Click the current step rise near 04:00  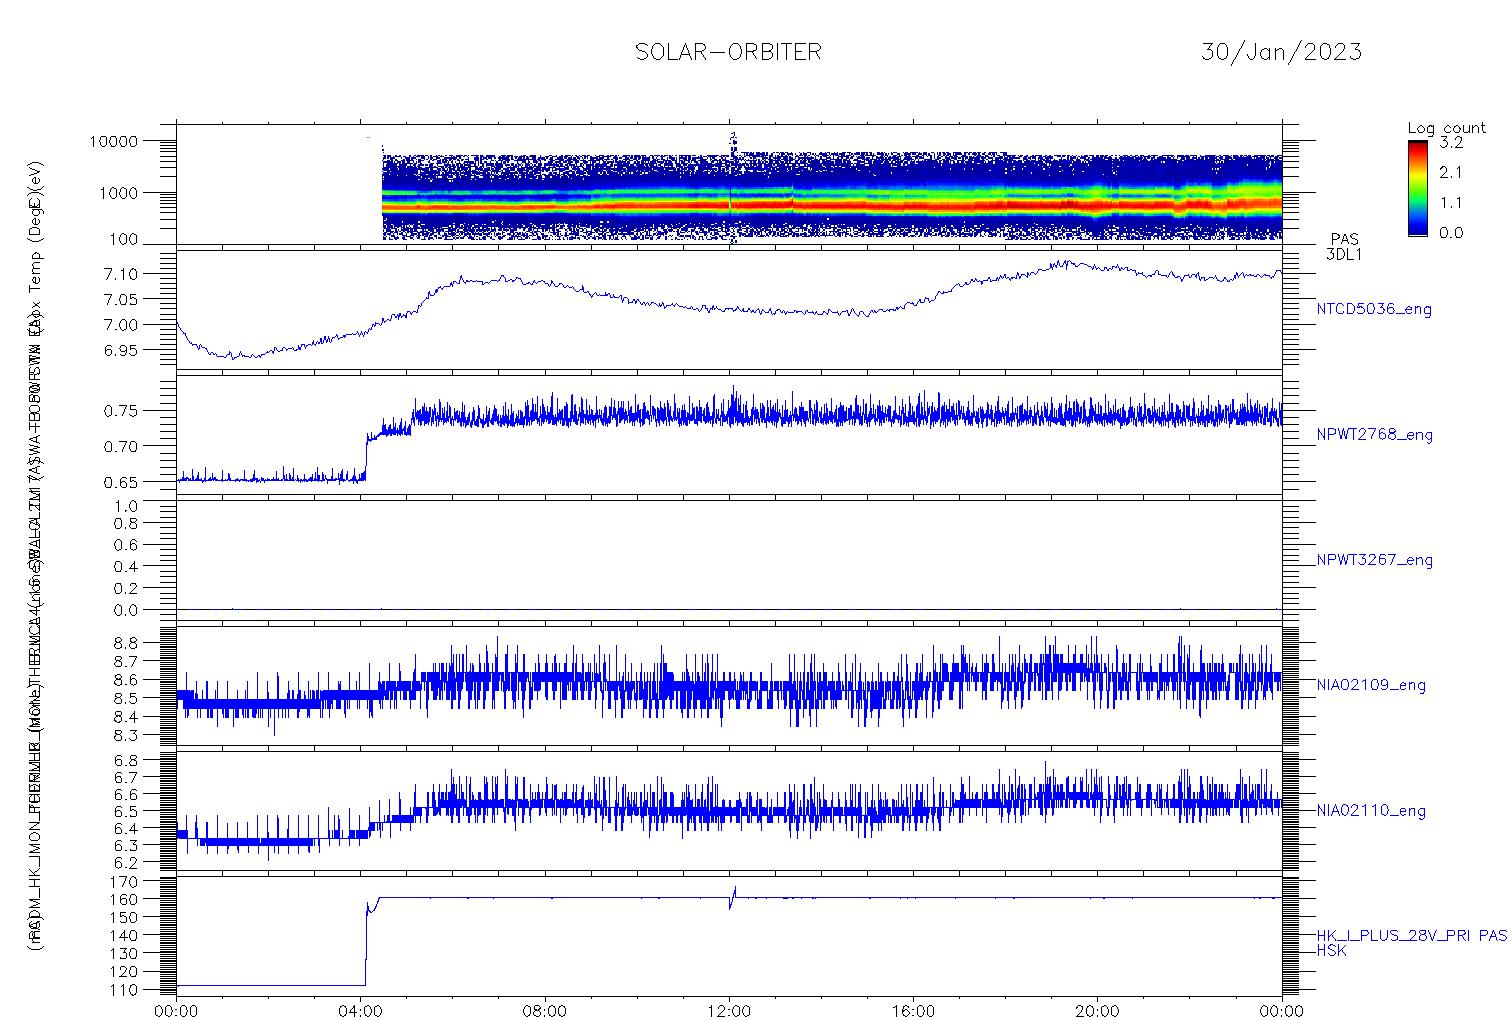366,945
